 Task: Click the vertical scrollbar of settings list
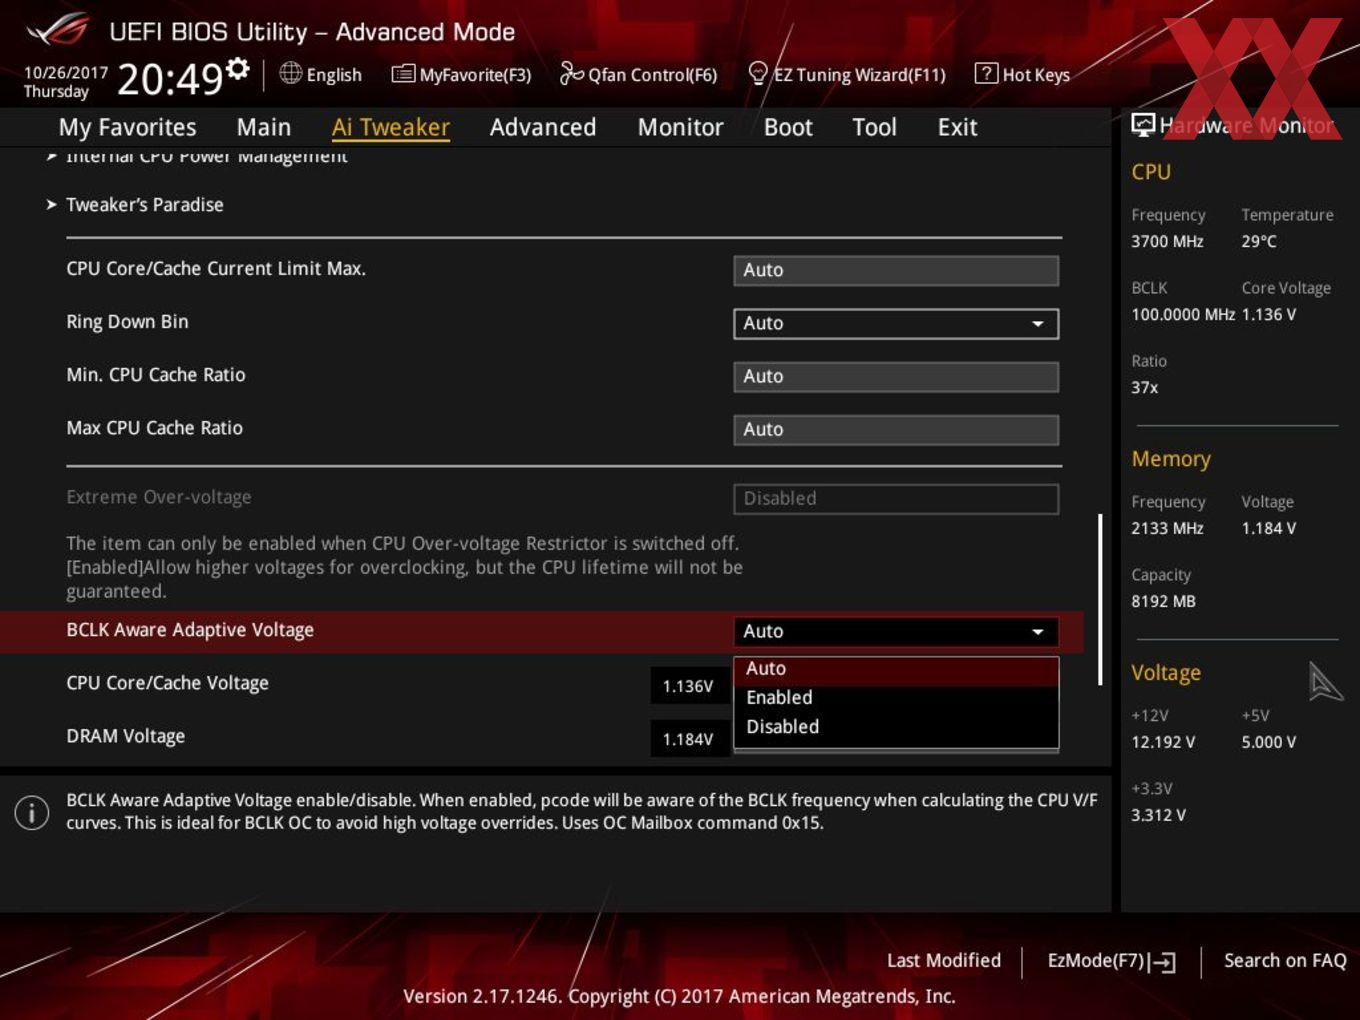tap(1100, 600)
